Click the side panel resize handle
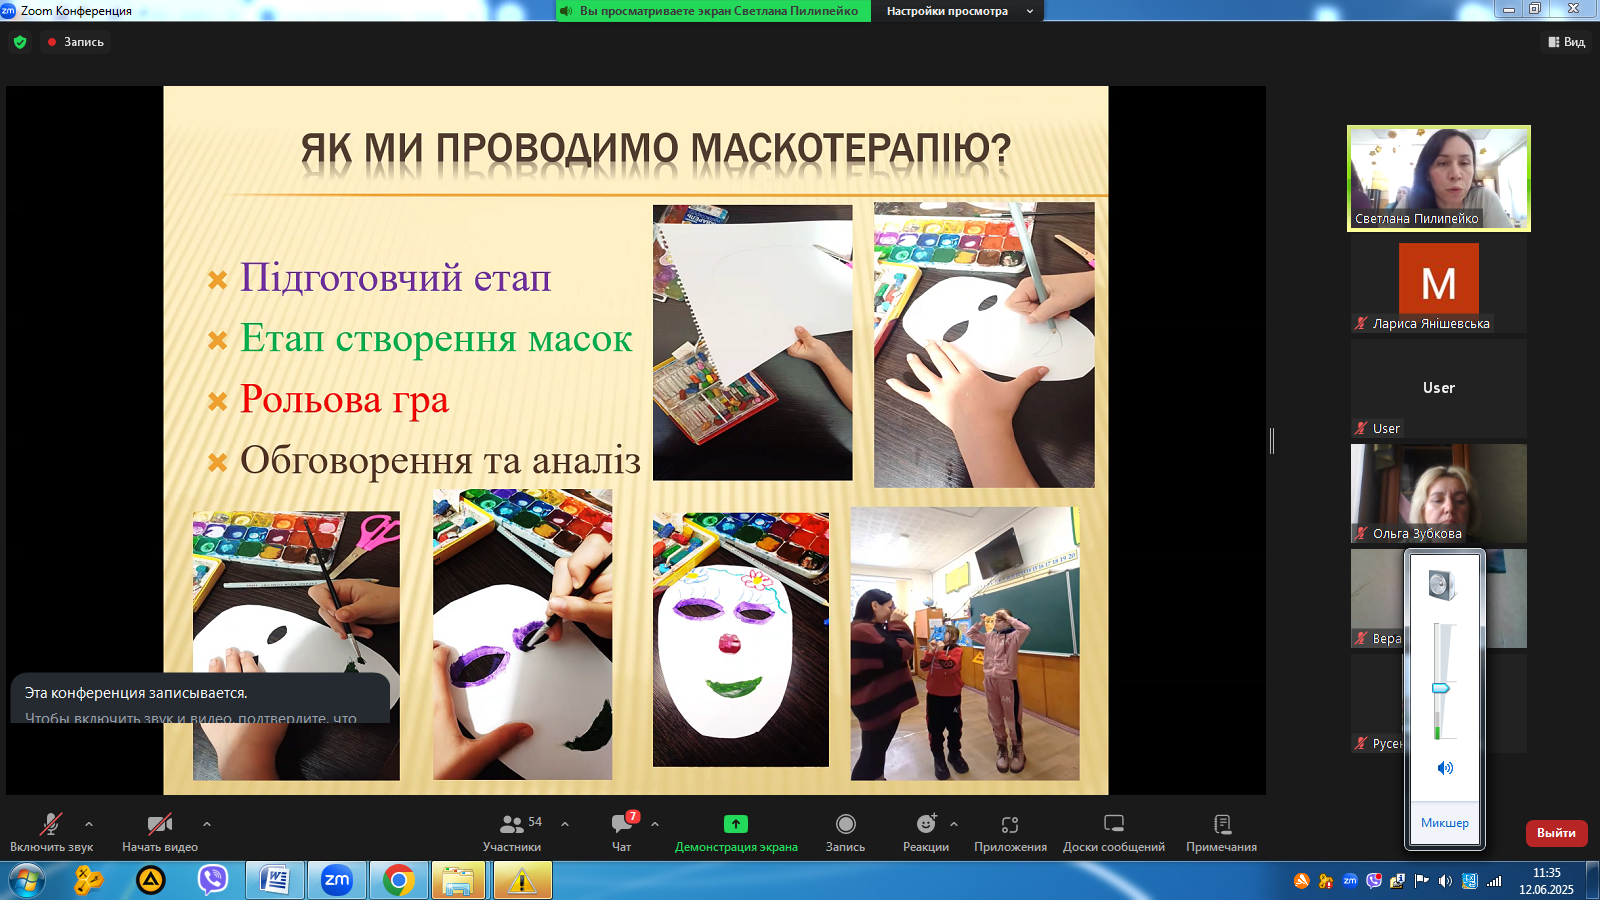Viewport: 1600px width, 900px height. [1272, 440]
